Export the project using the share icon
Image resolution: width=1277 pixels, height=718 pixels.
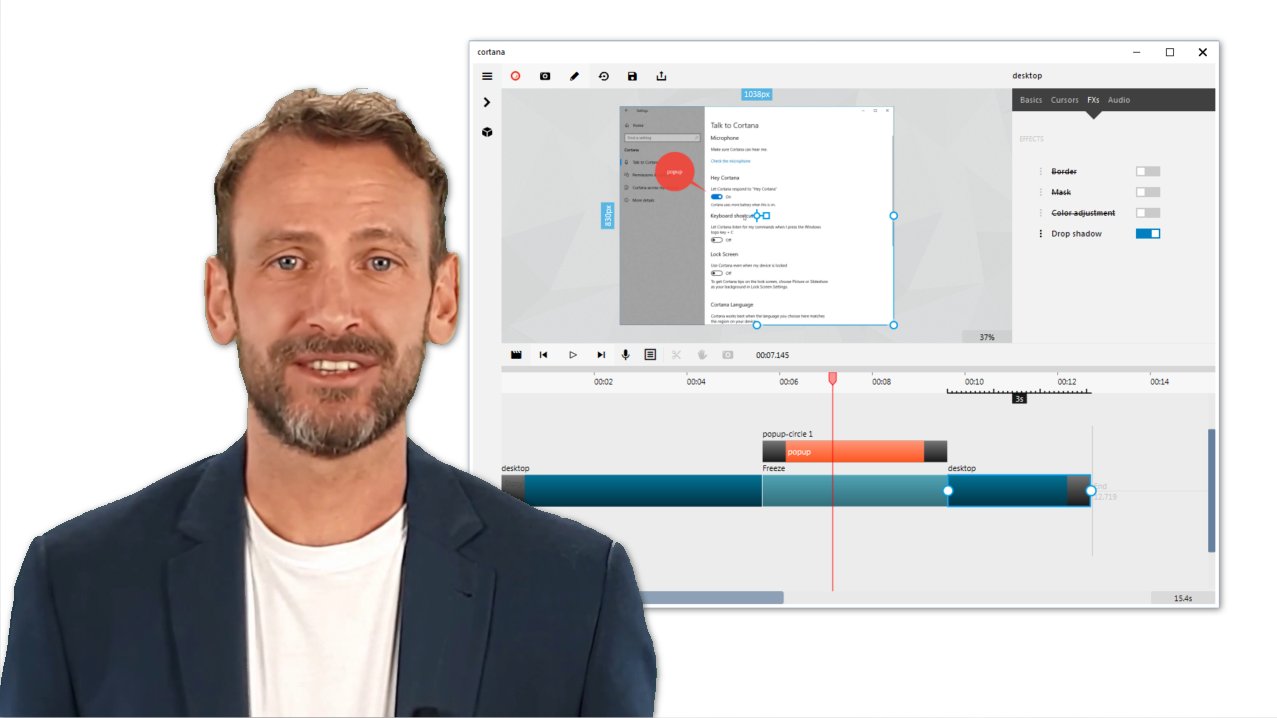tap(661, 75)
